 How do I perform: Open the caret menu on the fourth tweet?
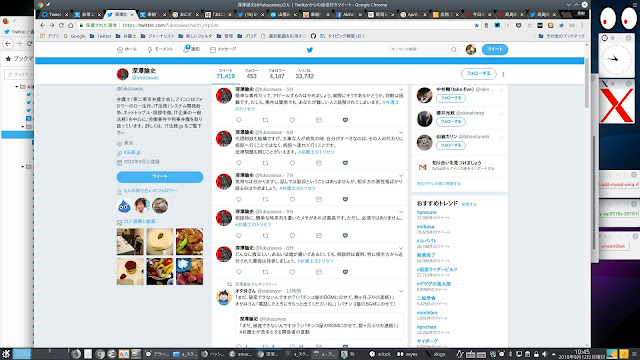(x=401, y=212)
